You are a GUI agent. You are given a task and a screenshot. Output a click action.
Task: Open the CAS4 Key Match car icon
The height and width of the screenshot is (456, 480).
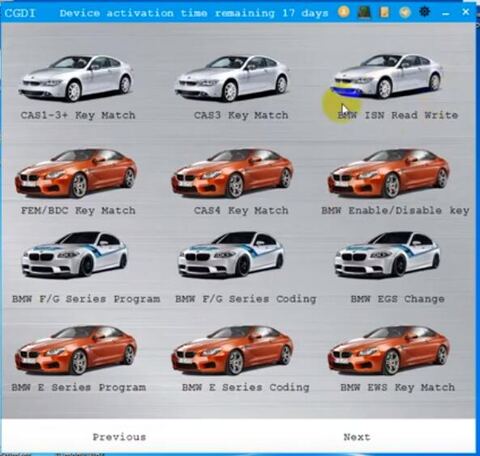coord(232,173)
